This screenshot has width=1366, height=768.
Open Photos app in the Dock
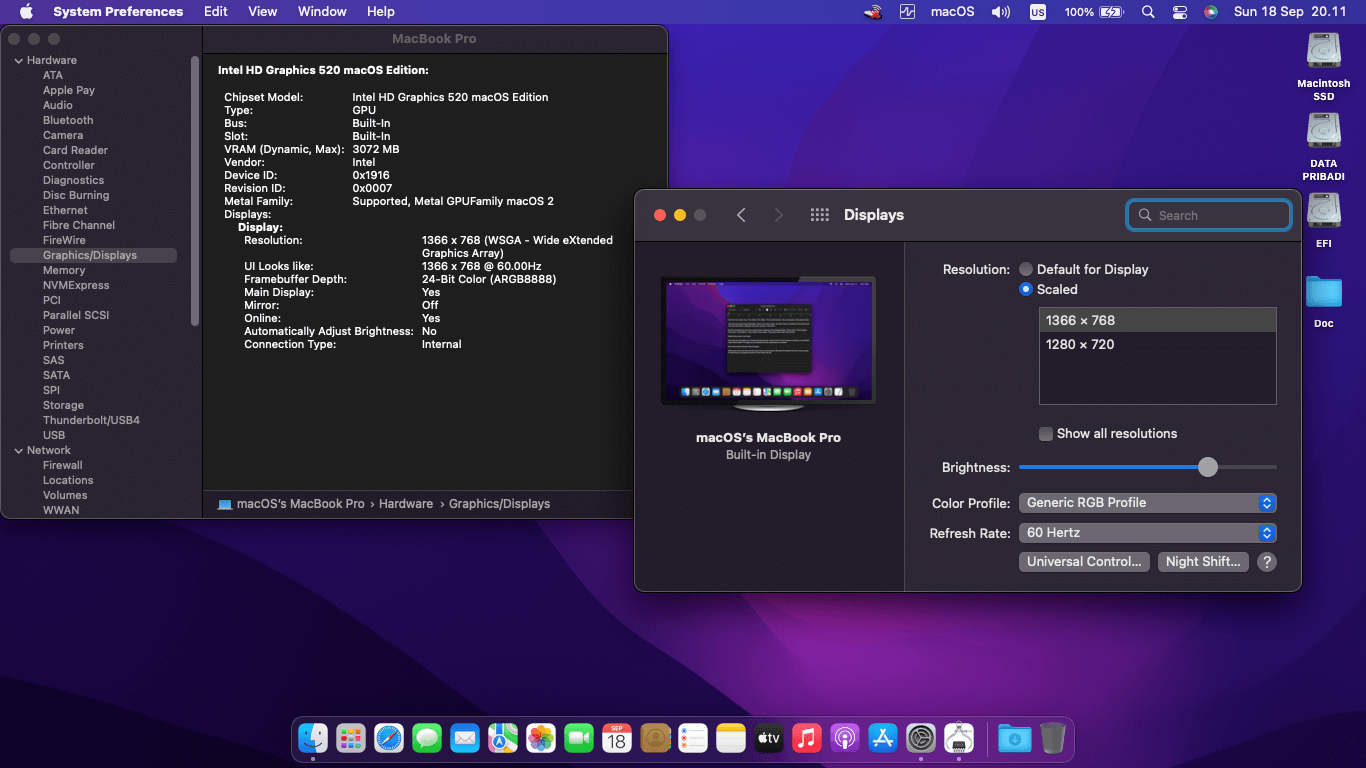coord(541,739)
